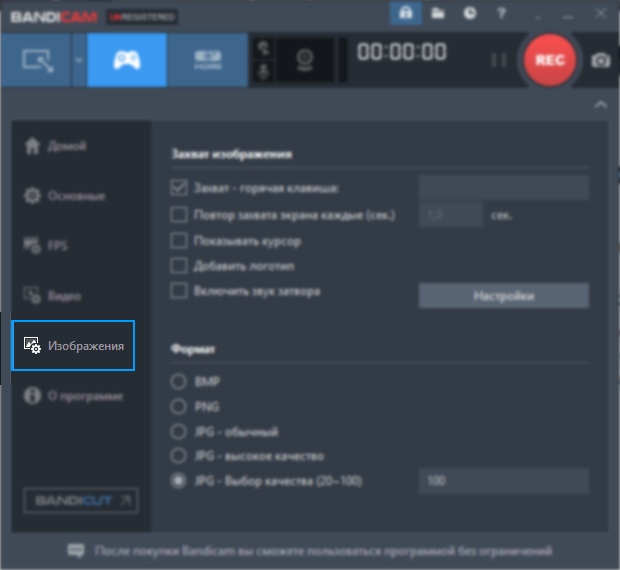The width and height of the screenshot is (620, 570).
Task: Toggle the microphone icon
Action: click(263, 72)
